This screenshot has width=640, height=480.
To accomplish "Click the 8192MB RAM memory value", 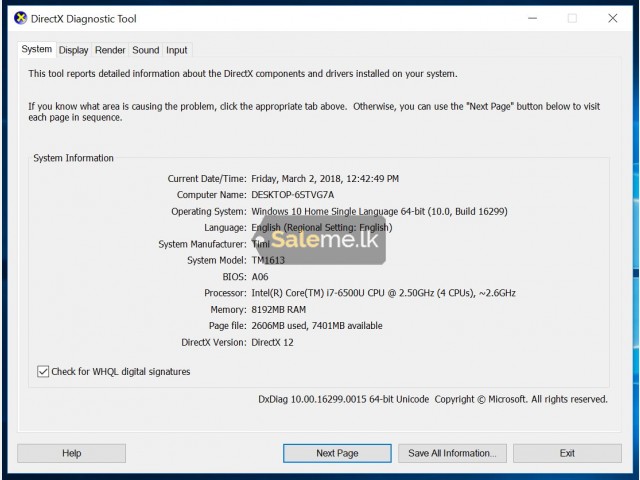I will (x=279, y=309).
